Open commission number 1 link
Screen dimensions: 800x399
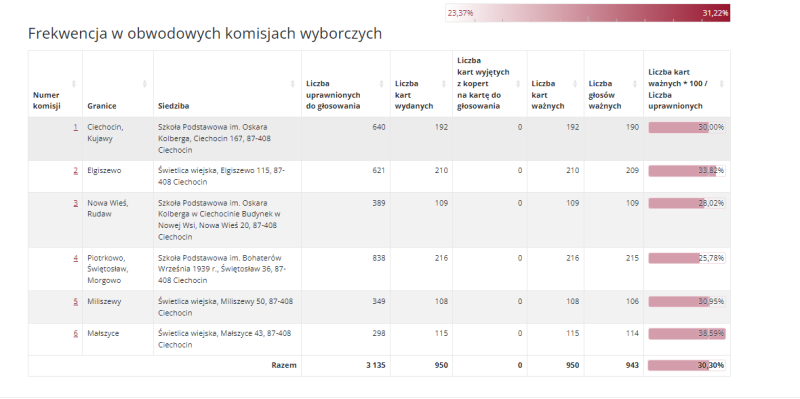[x=76, y=127]
